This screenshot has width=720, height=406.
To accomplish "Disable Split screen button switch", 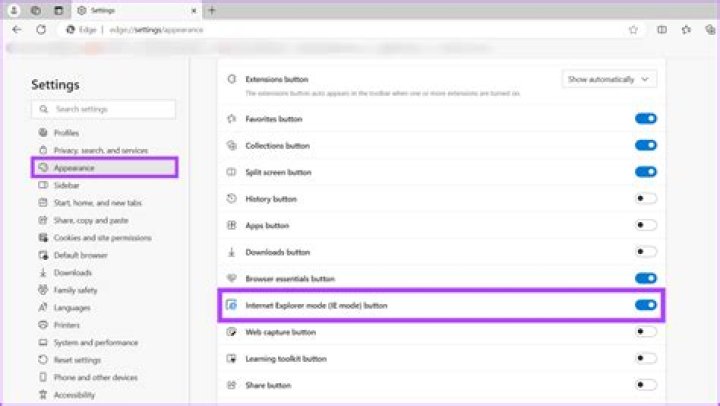I will click(646, 172).
